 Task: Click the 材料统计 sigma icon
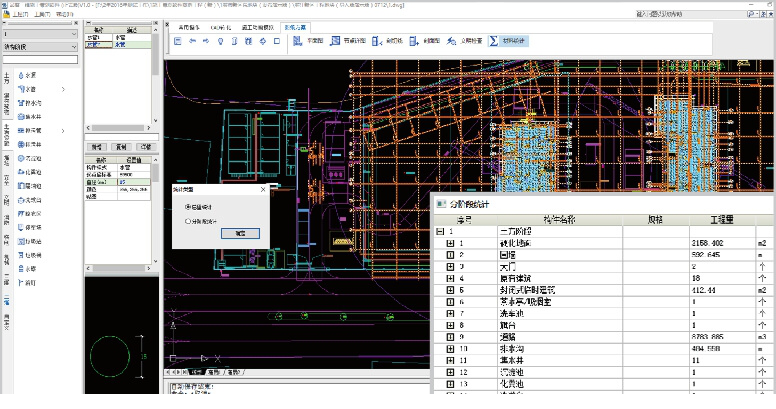pyautogui.click(x=493, y=41)
